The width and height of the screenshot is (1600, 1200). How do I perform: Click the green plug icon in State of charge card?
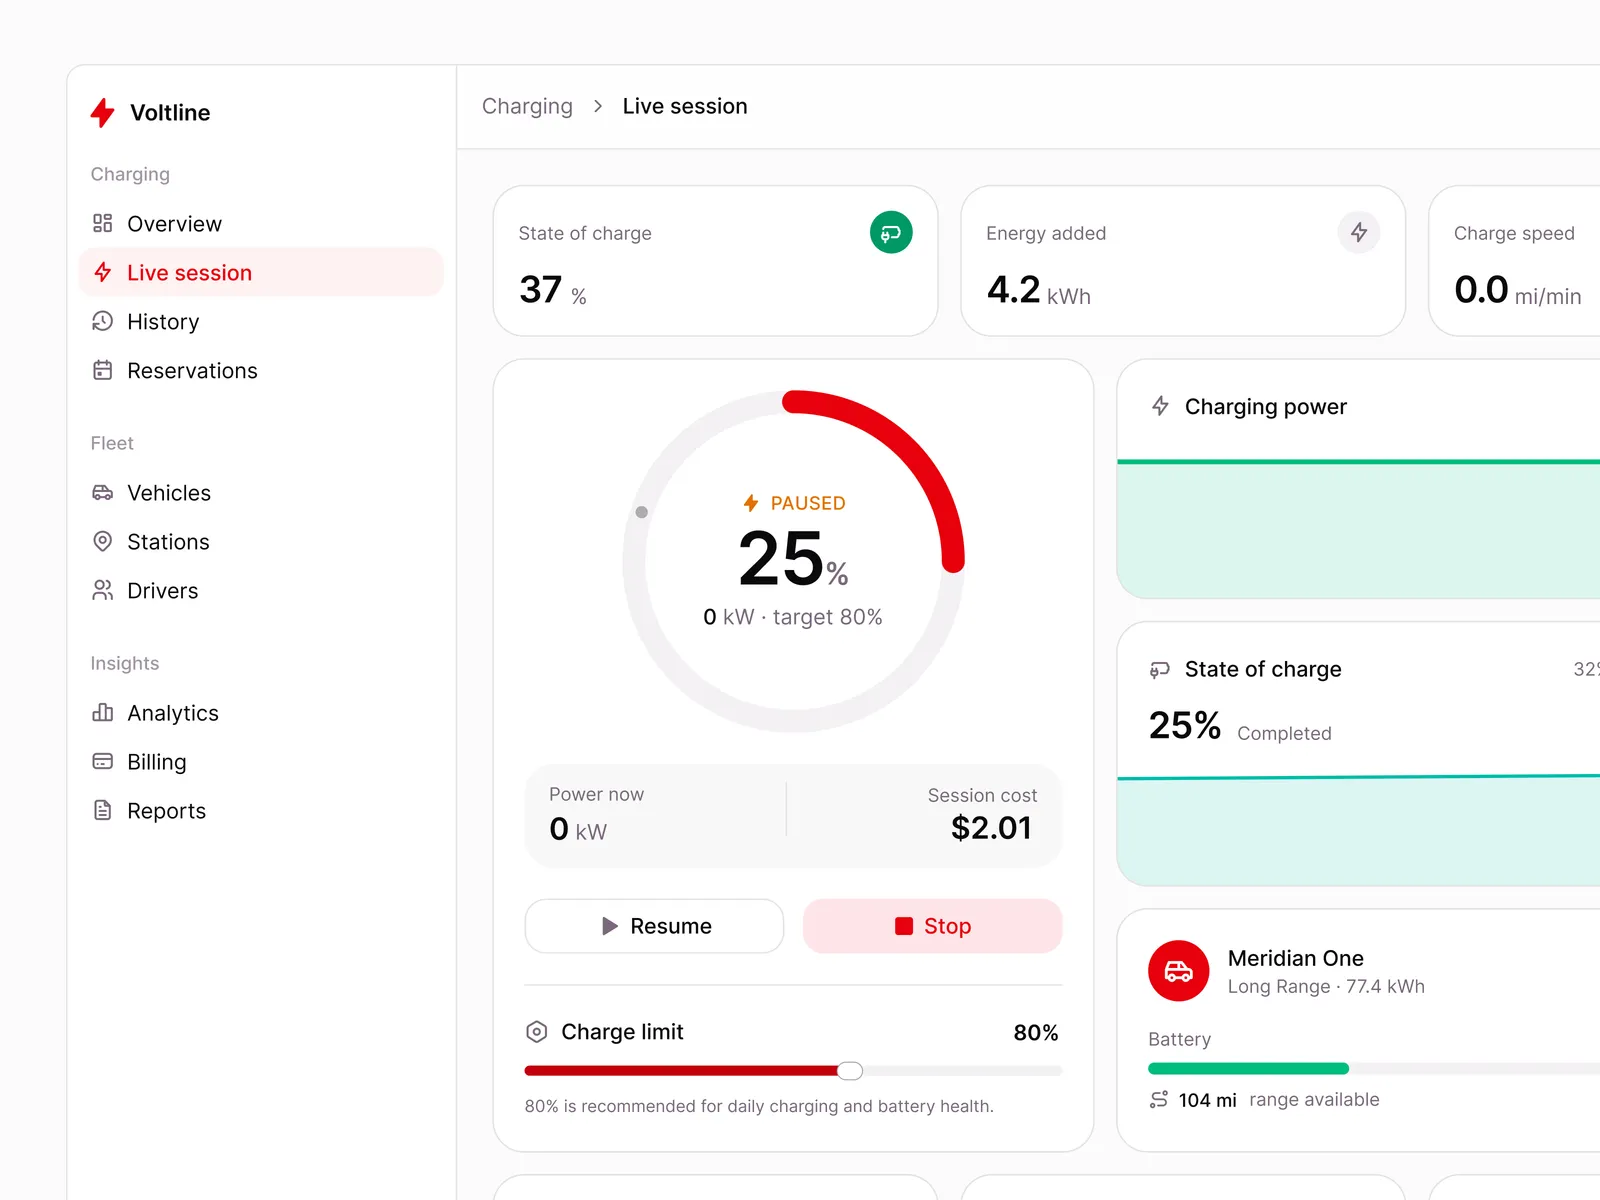[x=891, y=232]
